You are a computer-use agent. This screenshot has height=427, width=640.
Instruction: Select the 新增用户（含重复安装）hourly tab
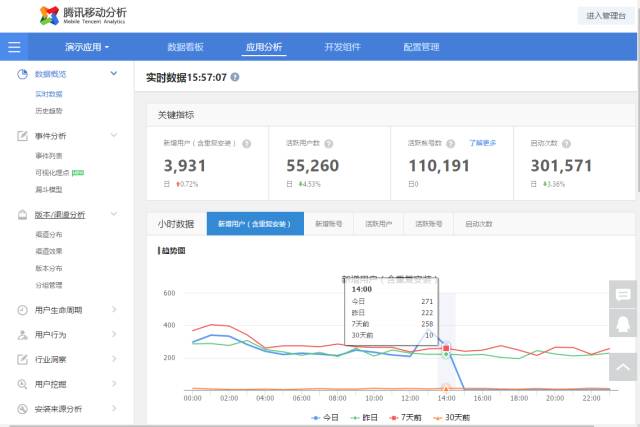(x=255, y=224)
